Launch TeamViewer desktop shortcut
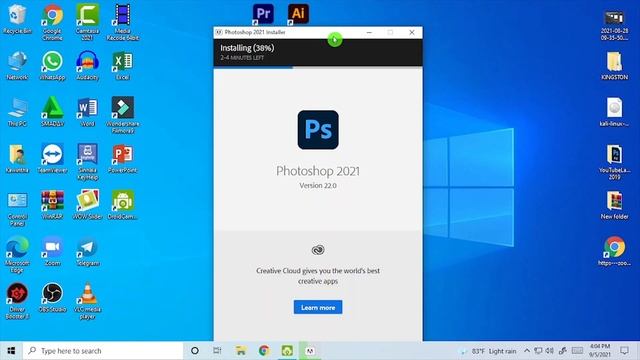The height and width of the screenshot is (360, 640). 52,158
